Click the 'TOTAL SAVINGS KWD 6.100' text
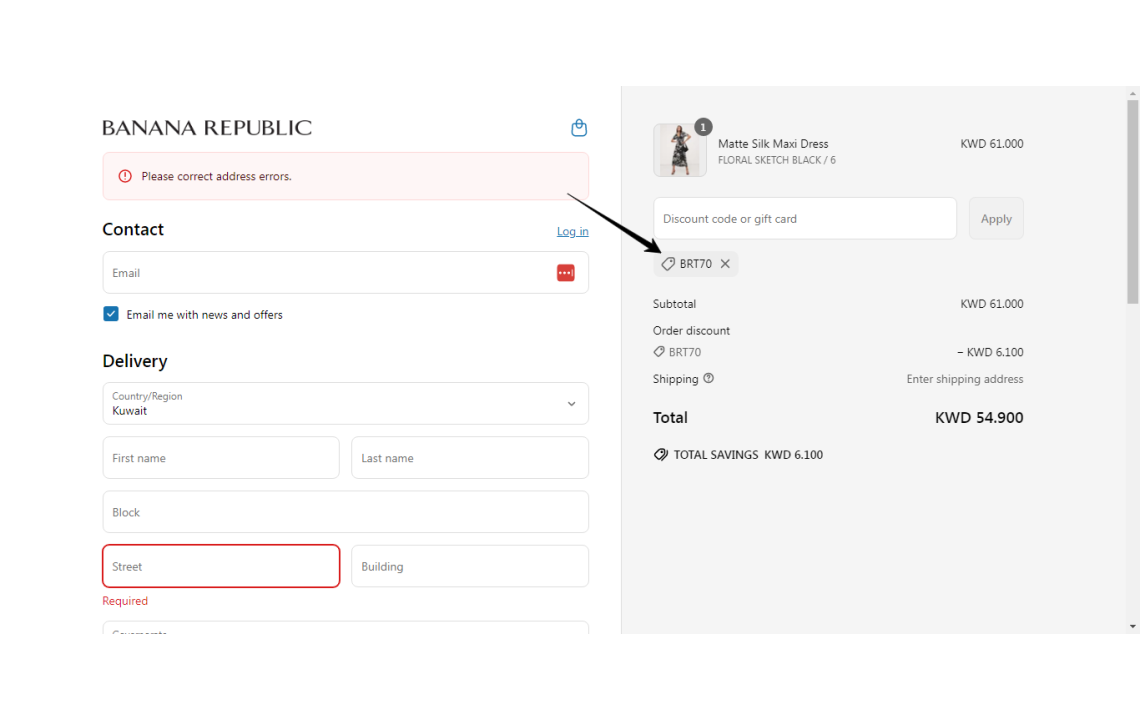This screenshot has height=720, width=1140. (x=748, y=455)
